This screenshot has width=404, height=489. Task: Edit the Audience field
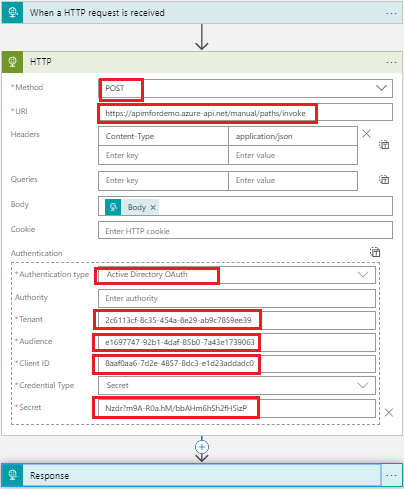(x=237, y=342)
